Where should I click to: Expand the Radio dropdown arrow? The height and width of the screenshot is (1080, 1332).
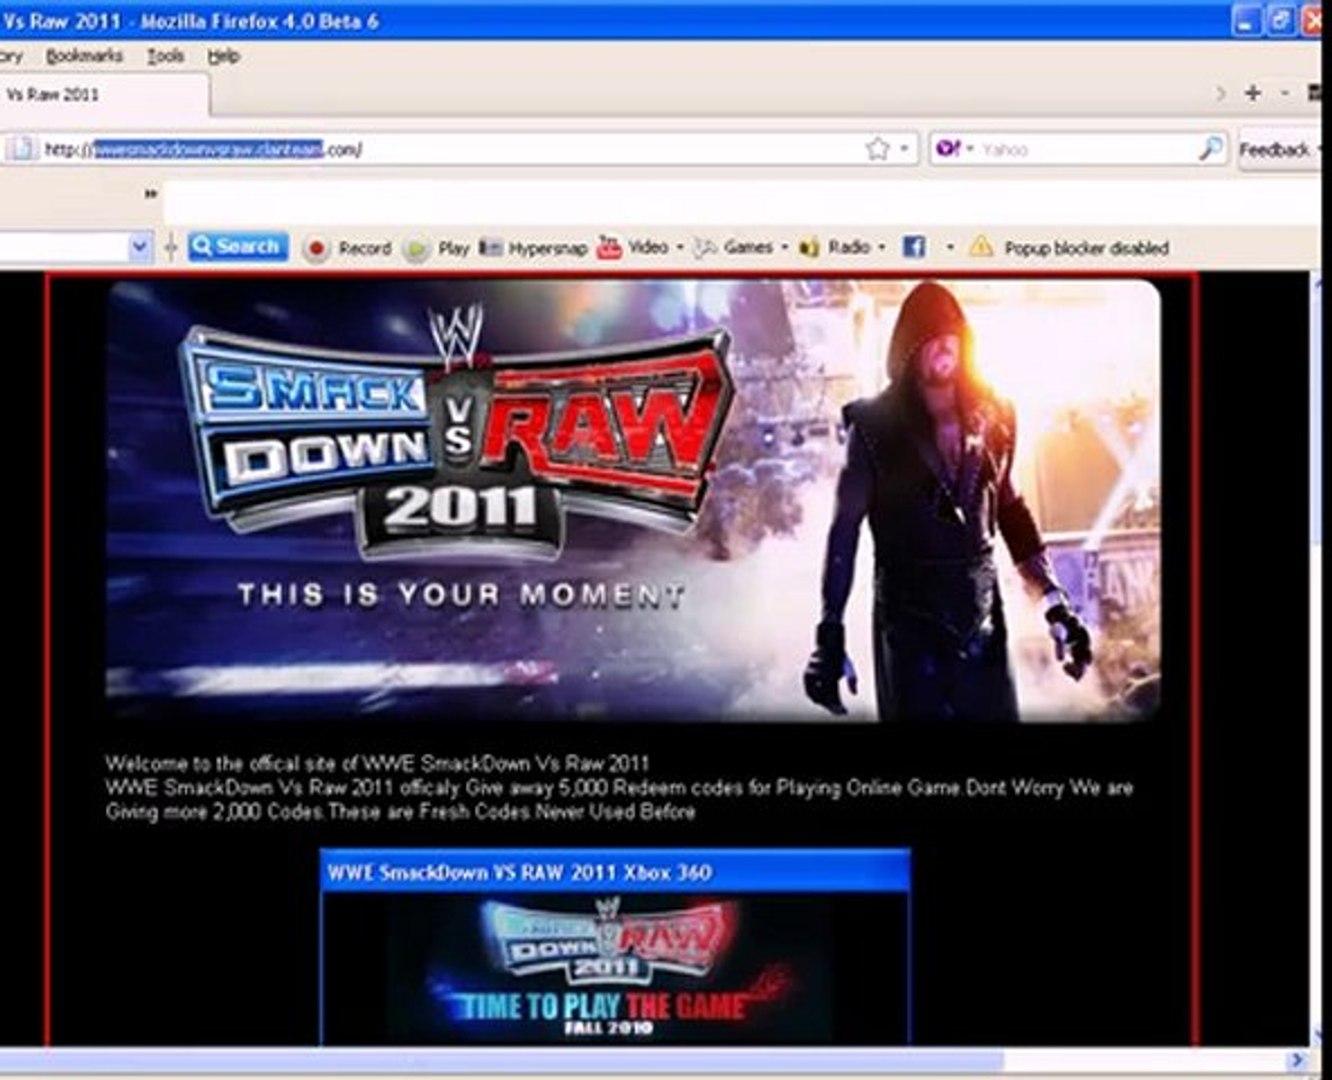pos(882,246)
